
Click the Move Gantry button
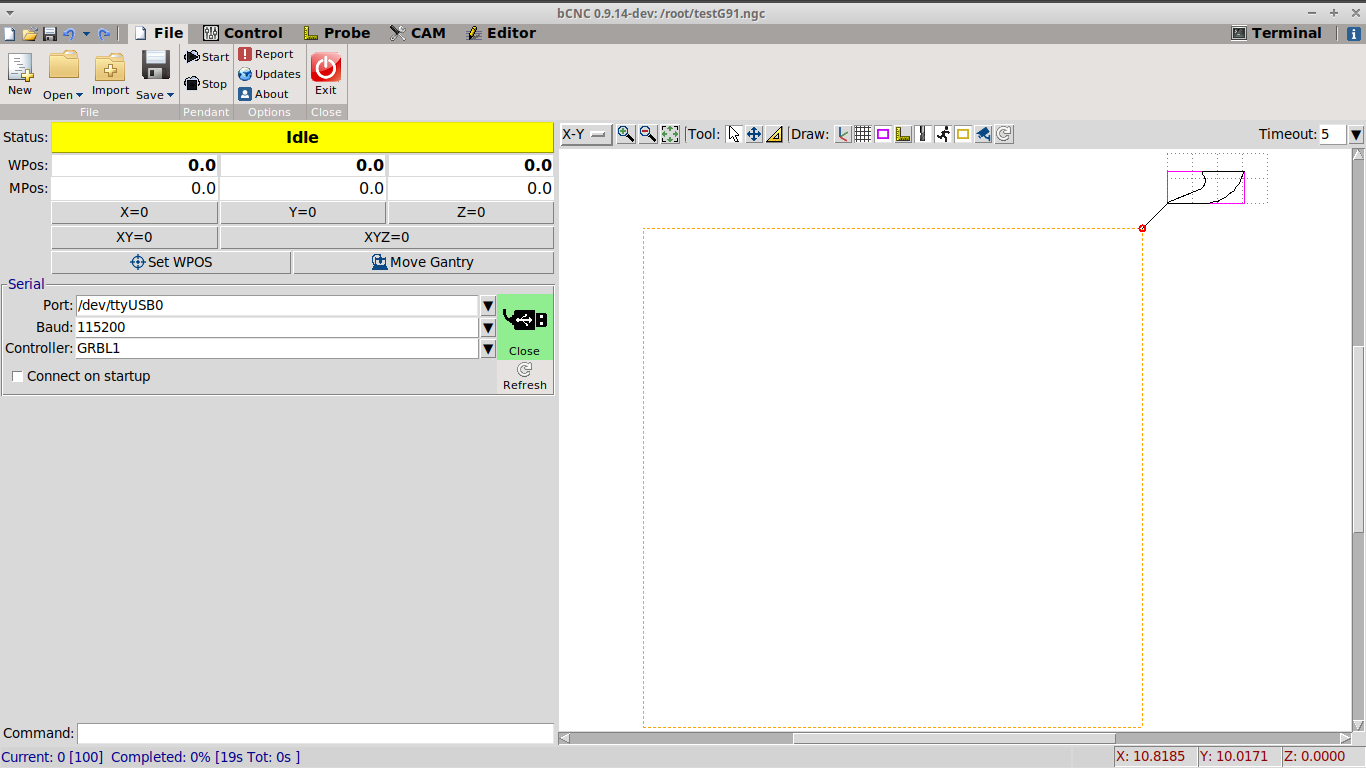pos(423,262)
